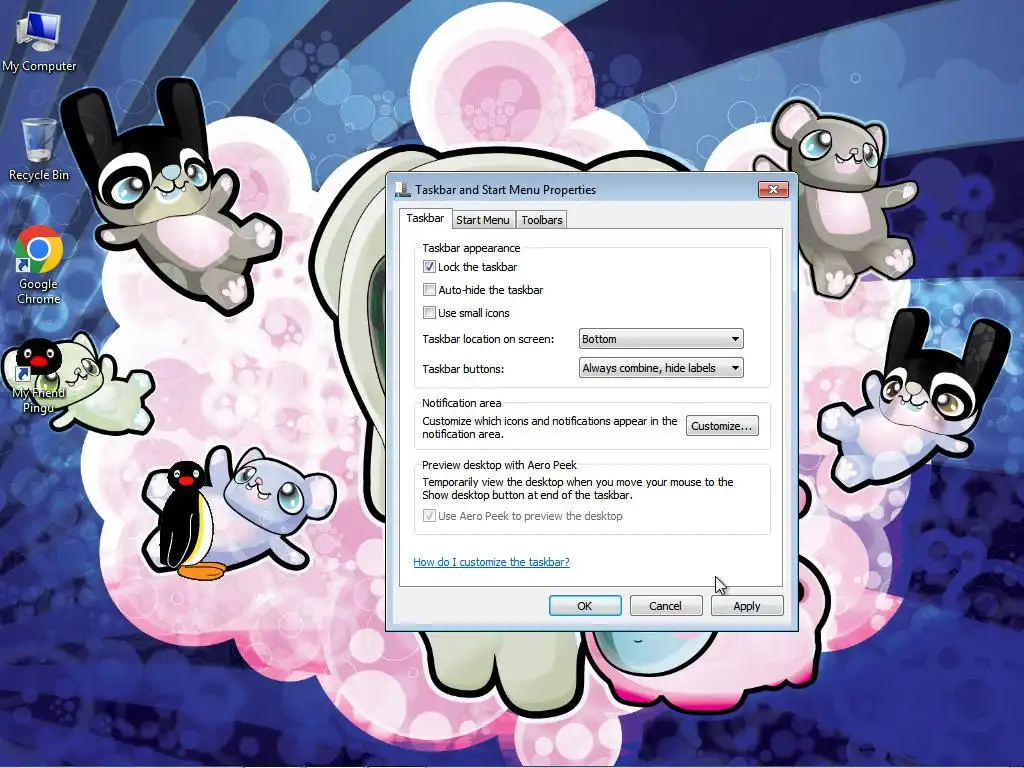The height and width of the screenshot is (768, 1024).
Task: Select the Google Chrome desktop shortcut
Action: pos(39,266)
